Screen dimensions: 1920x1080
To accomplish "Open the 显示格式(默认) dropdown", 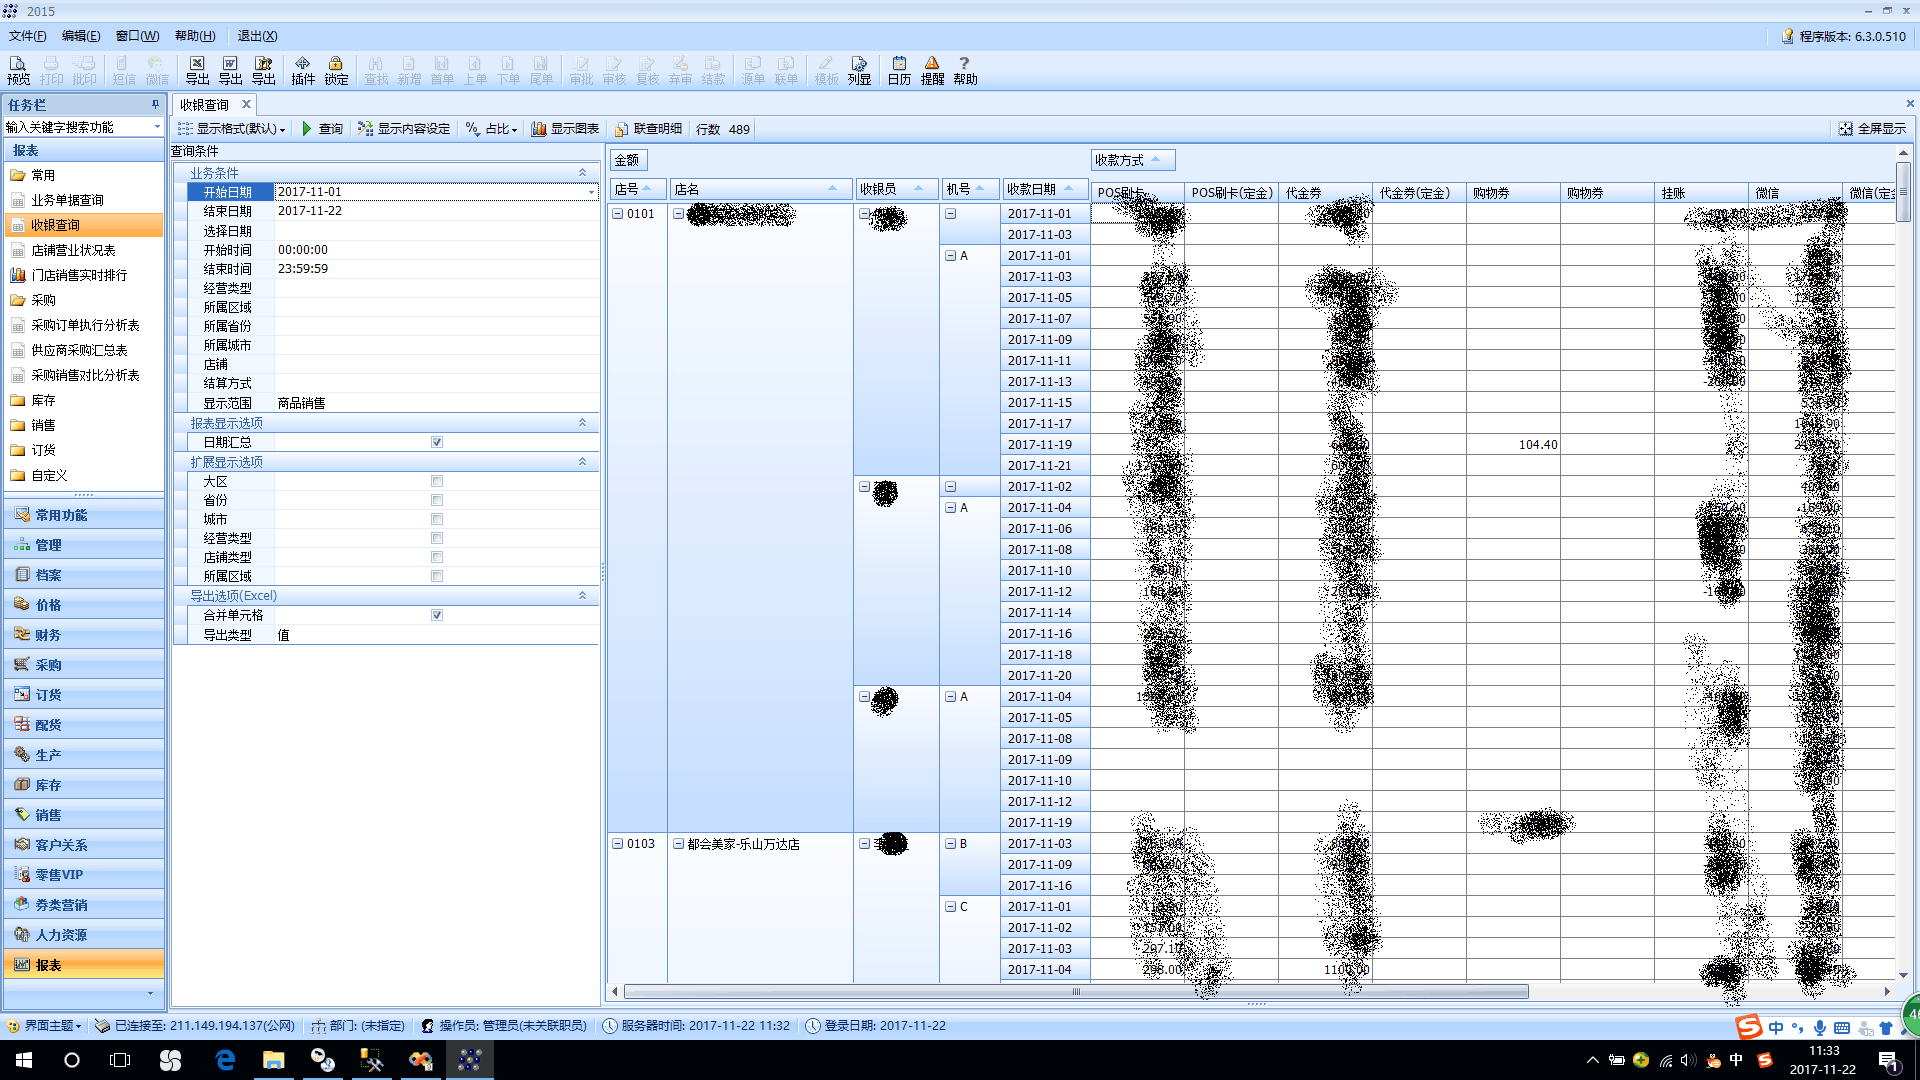I will [233, 129].
